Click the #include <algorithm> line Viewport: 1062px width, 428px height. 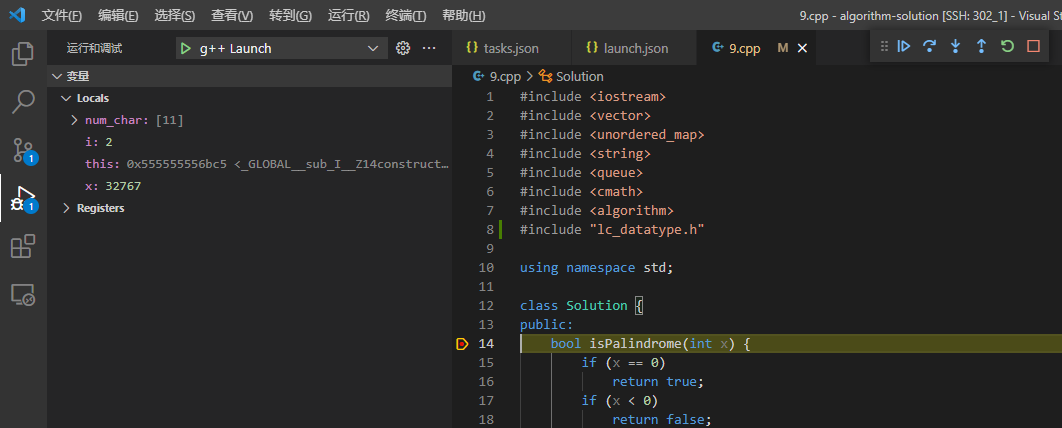pos(597,211)
